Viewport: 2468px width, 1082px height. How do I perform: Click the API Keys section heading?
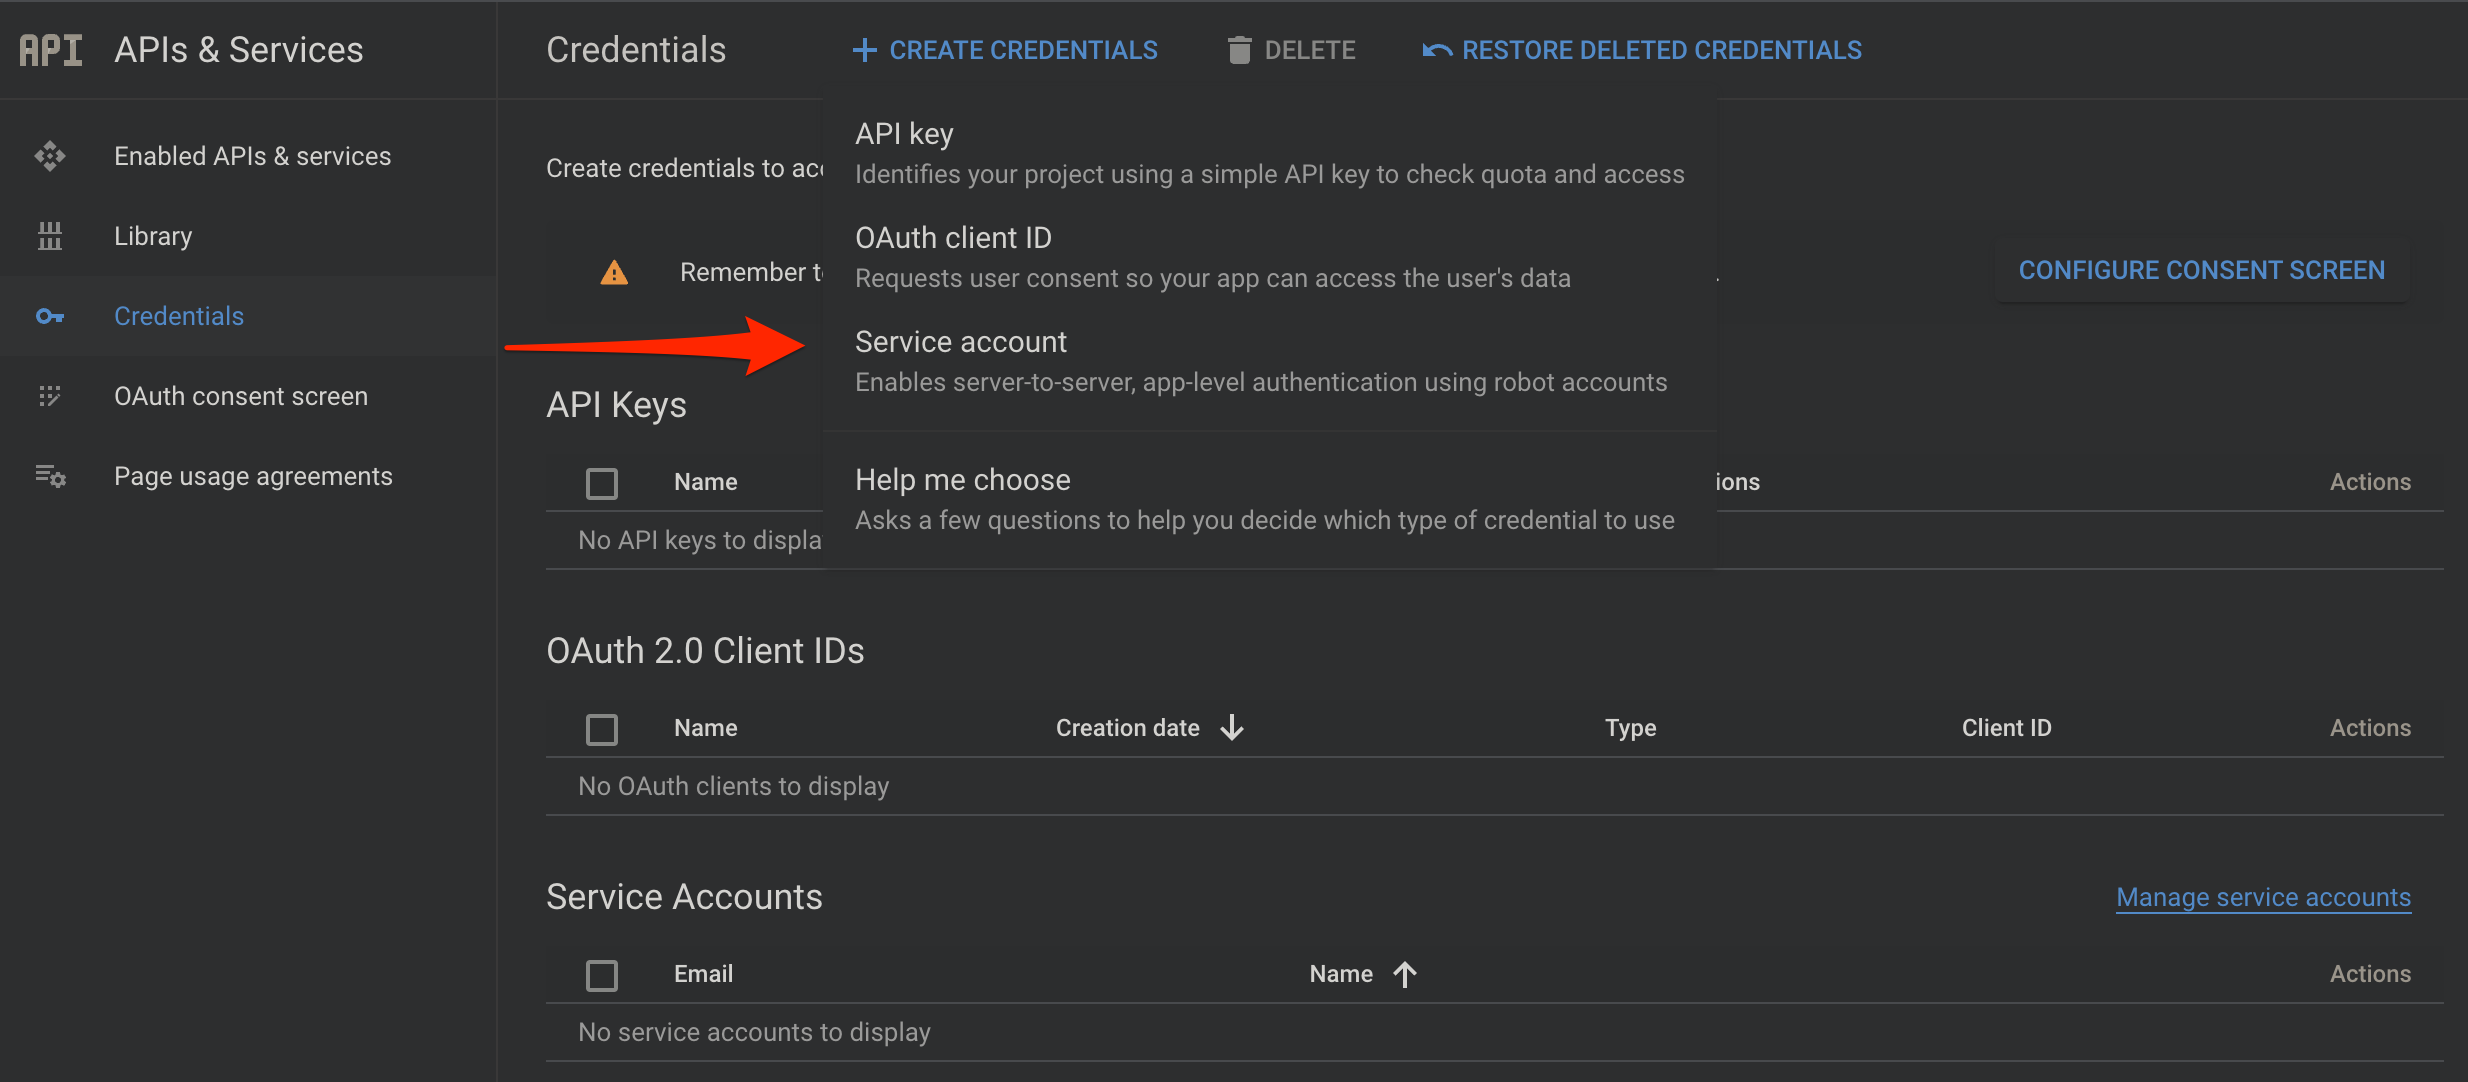pos(616,405)
